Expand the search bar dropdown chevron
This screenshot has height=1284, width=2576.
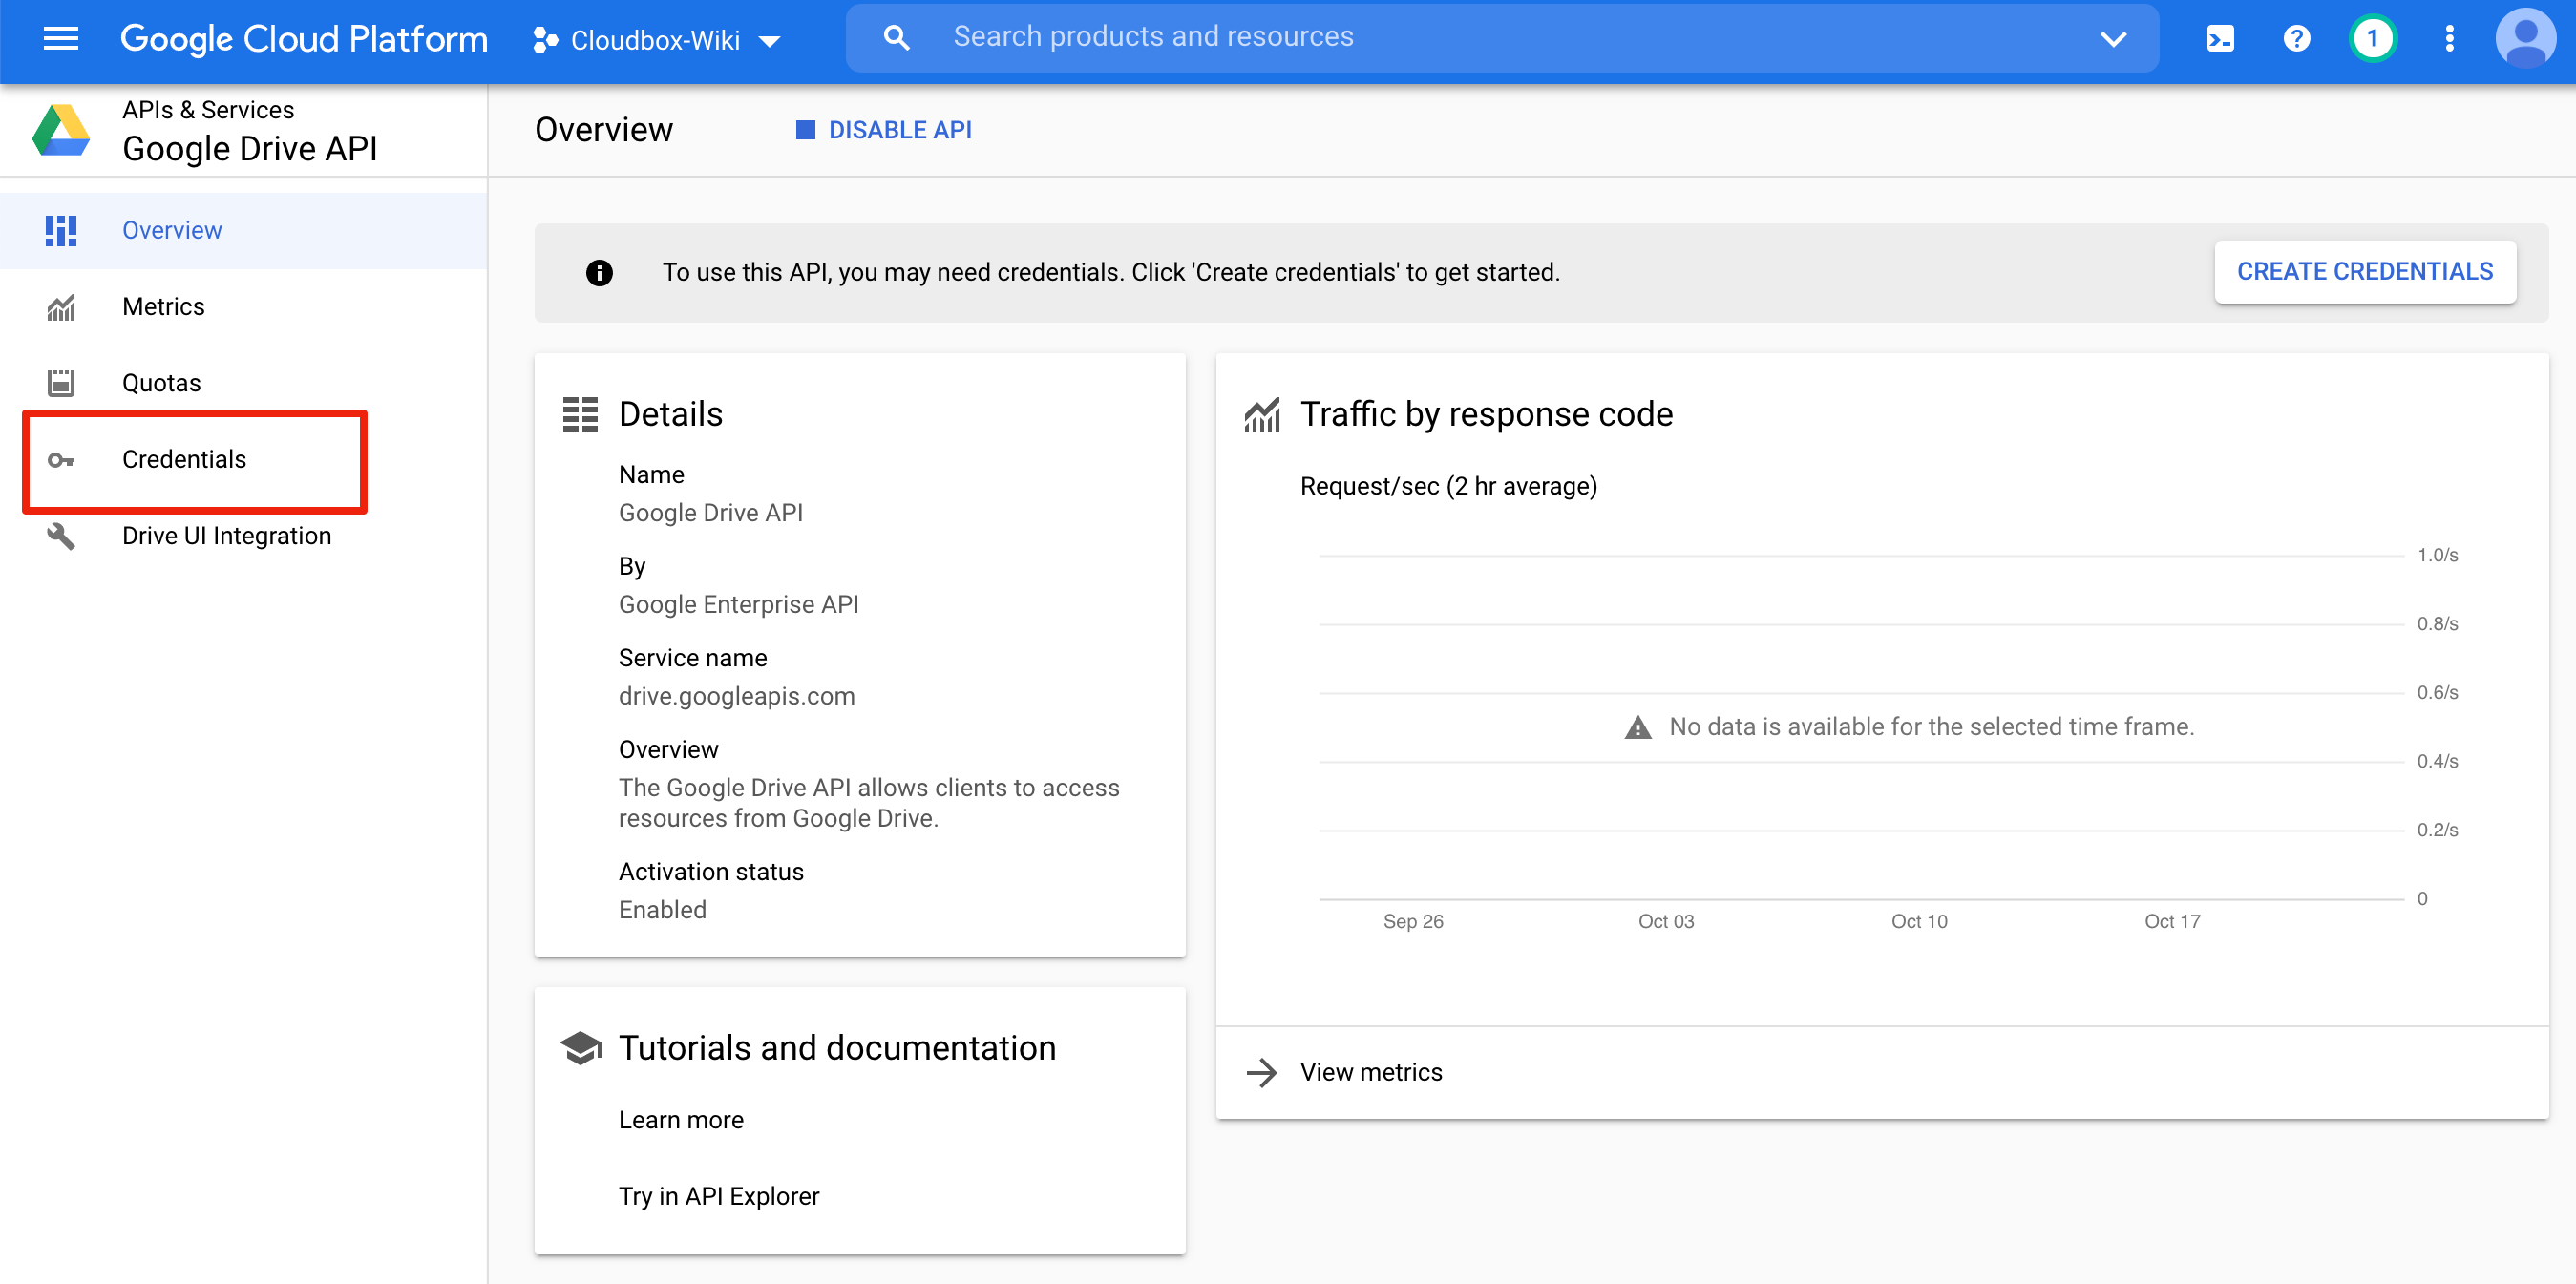tap(2113, 39)
